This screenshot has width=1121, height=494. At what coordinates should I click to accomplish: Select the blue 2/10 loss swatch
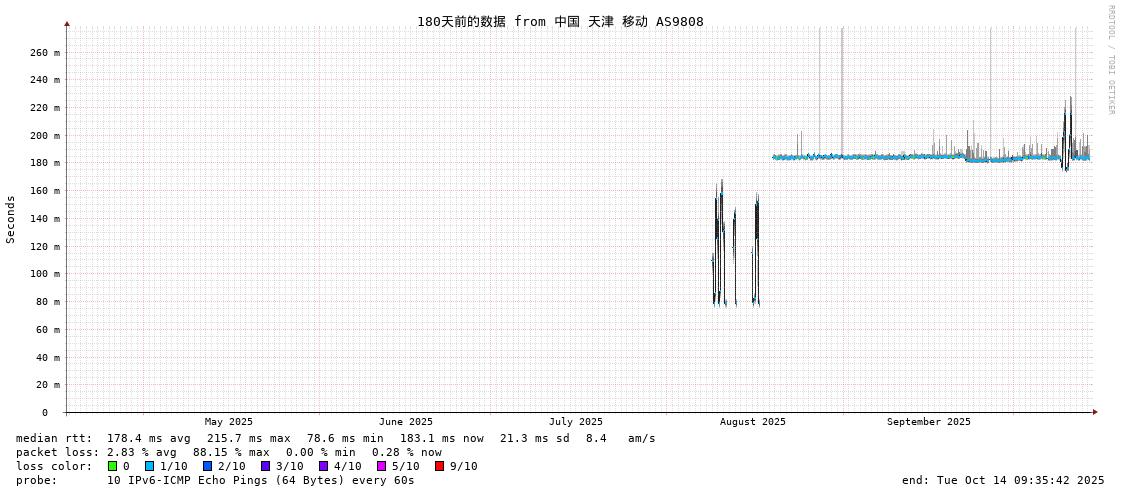(x=207, y=466)
